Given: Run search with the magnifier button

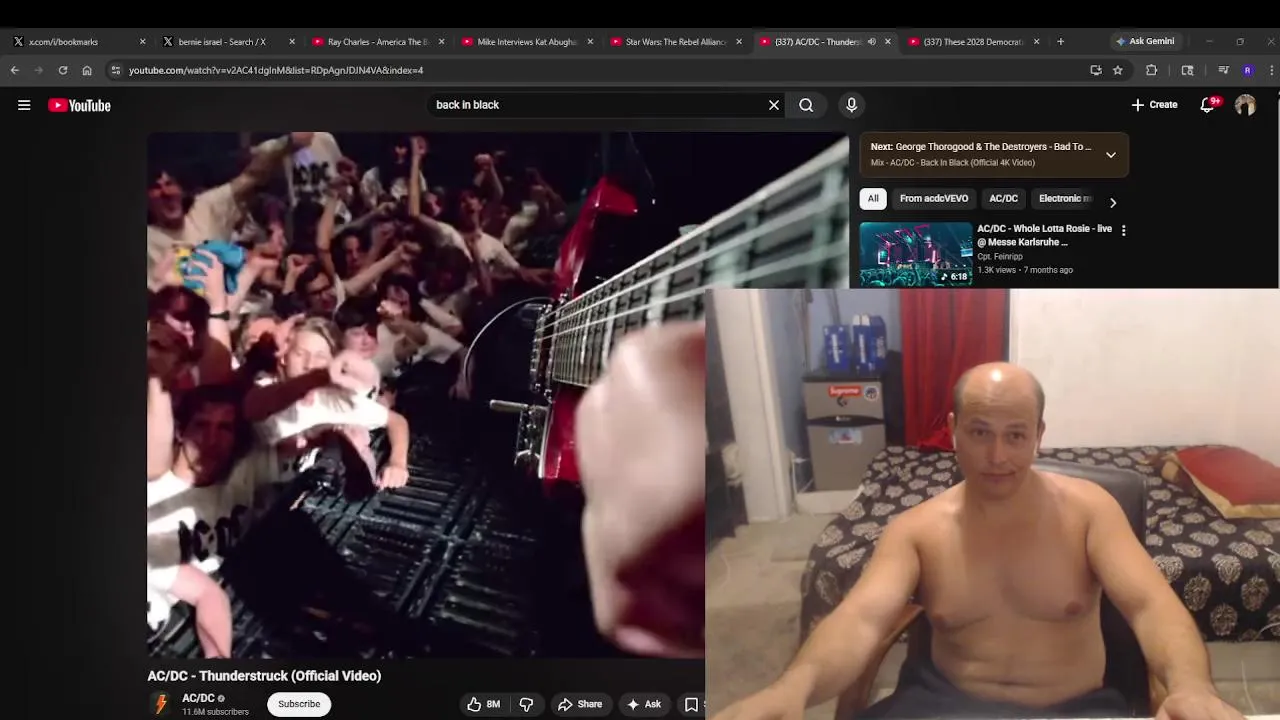Looking at the screenshot, I should (806, 105).
